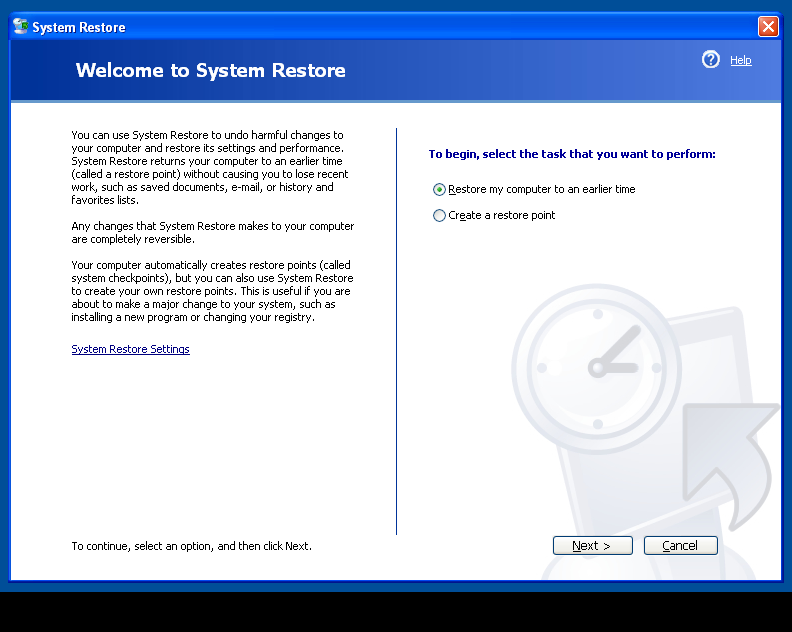The height and width of the screenshot is (632, 792).
Task: Click the "To begin, select the task" prompt
Action: (572, 154)
